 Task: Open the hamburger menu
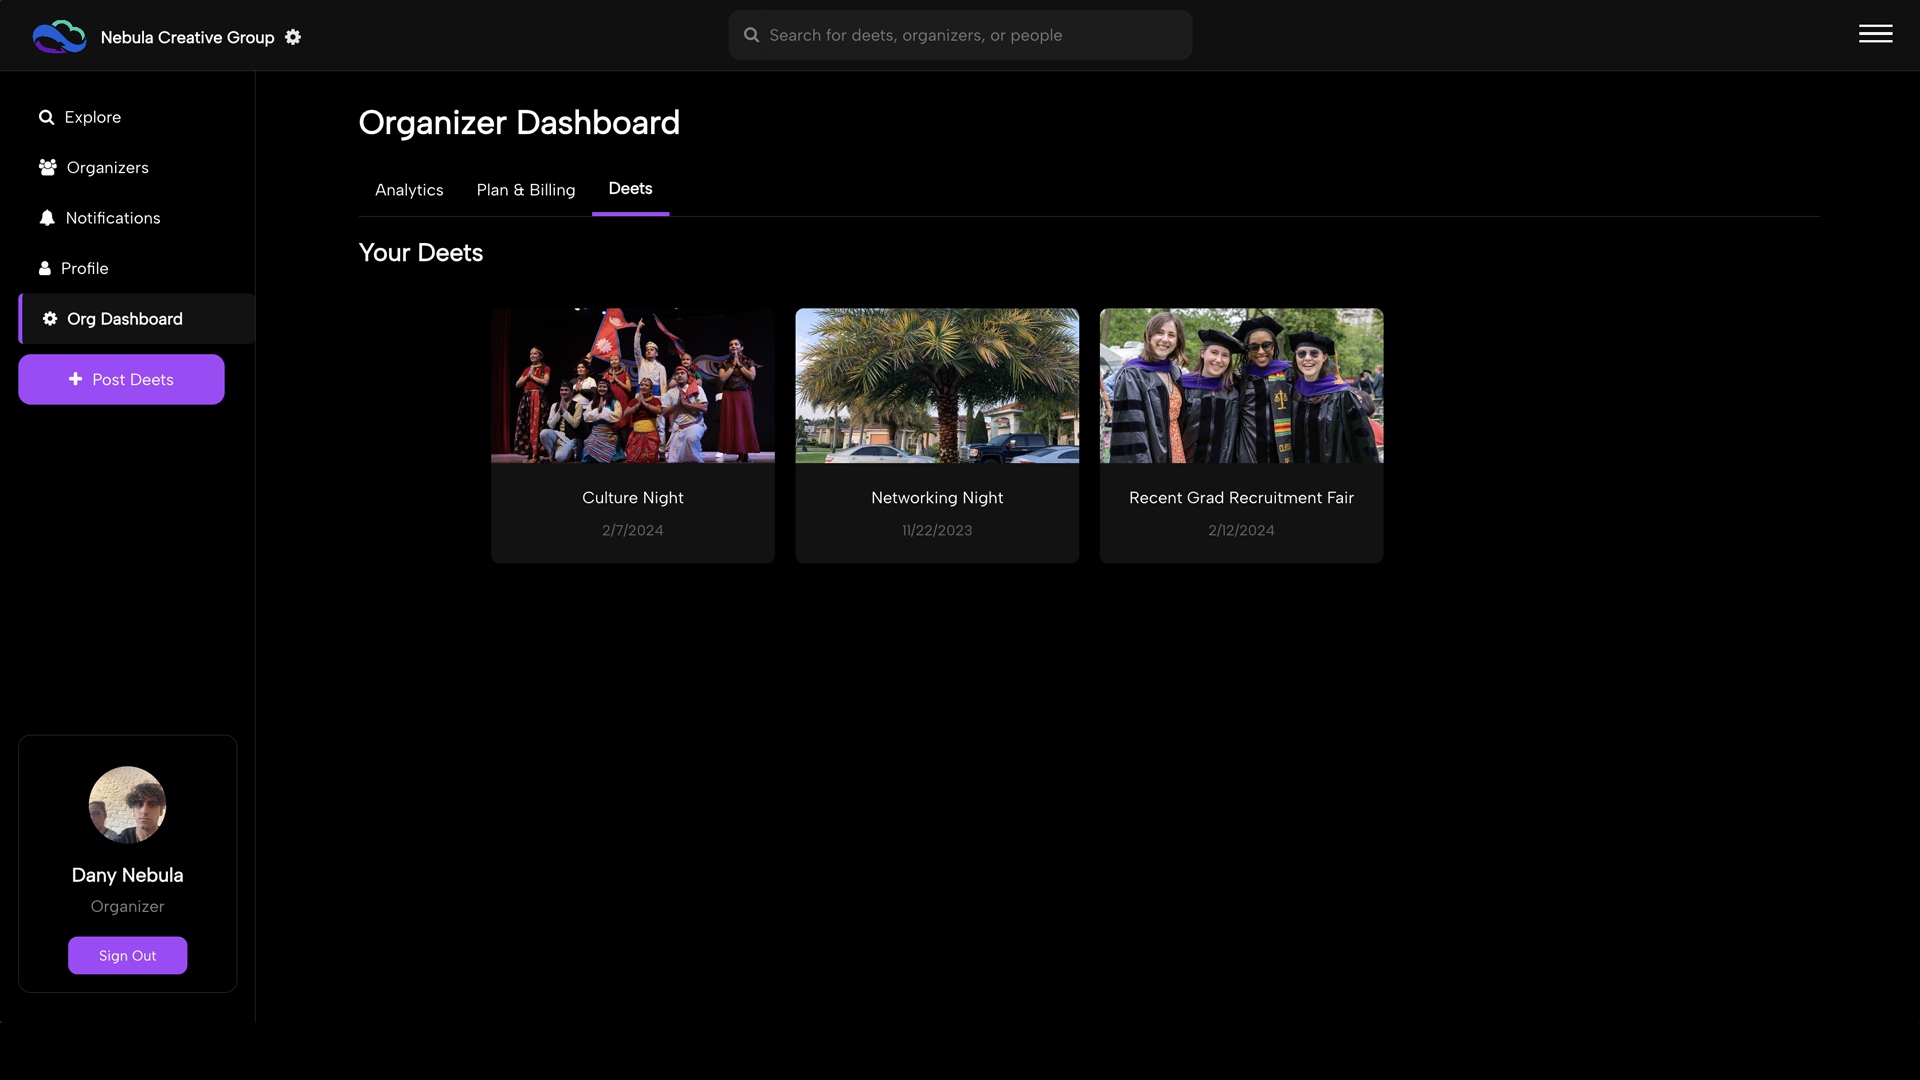(1875, 34)
